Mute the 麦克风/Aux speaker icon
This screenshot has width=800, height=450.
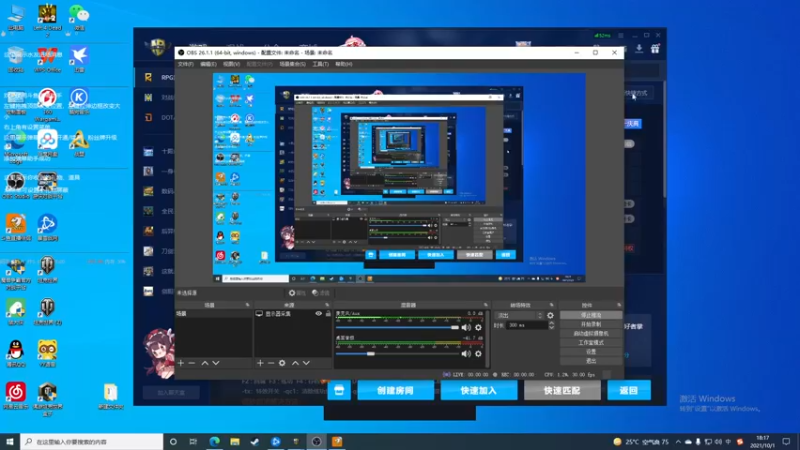(466, 328)
